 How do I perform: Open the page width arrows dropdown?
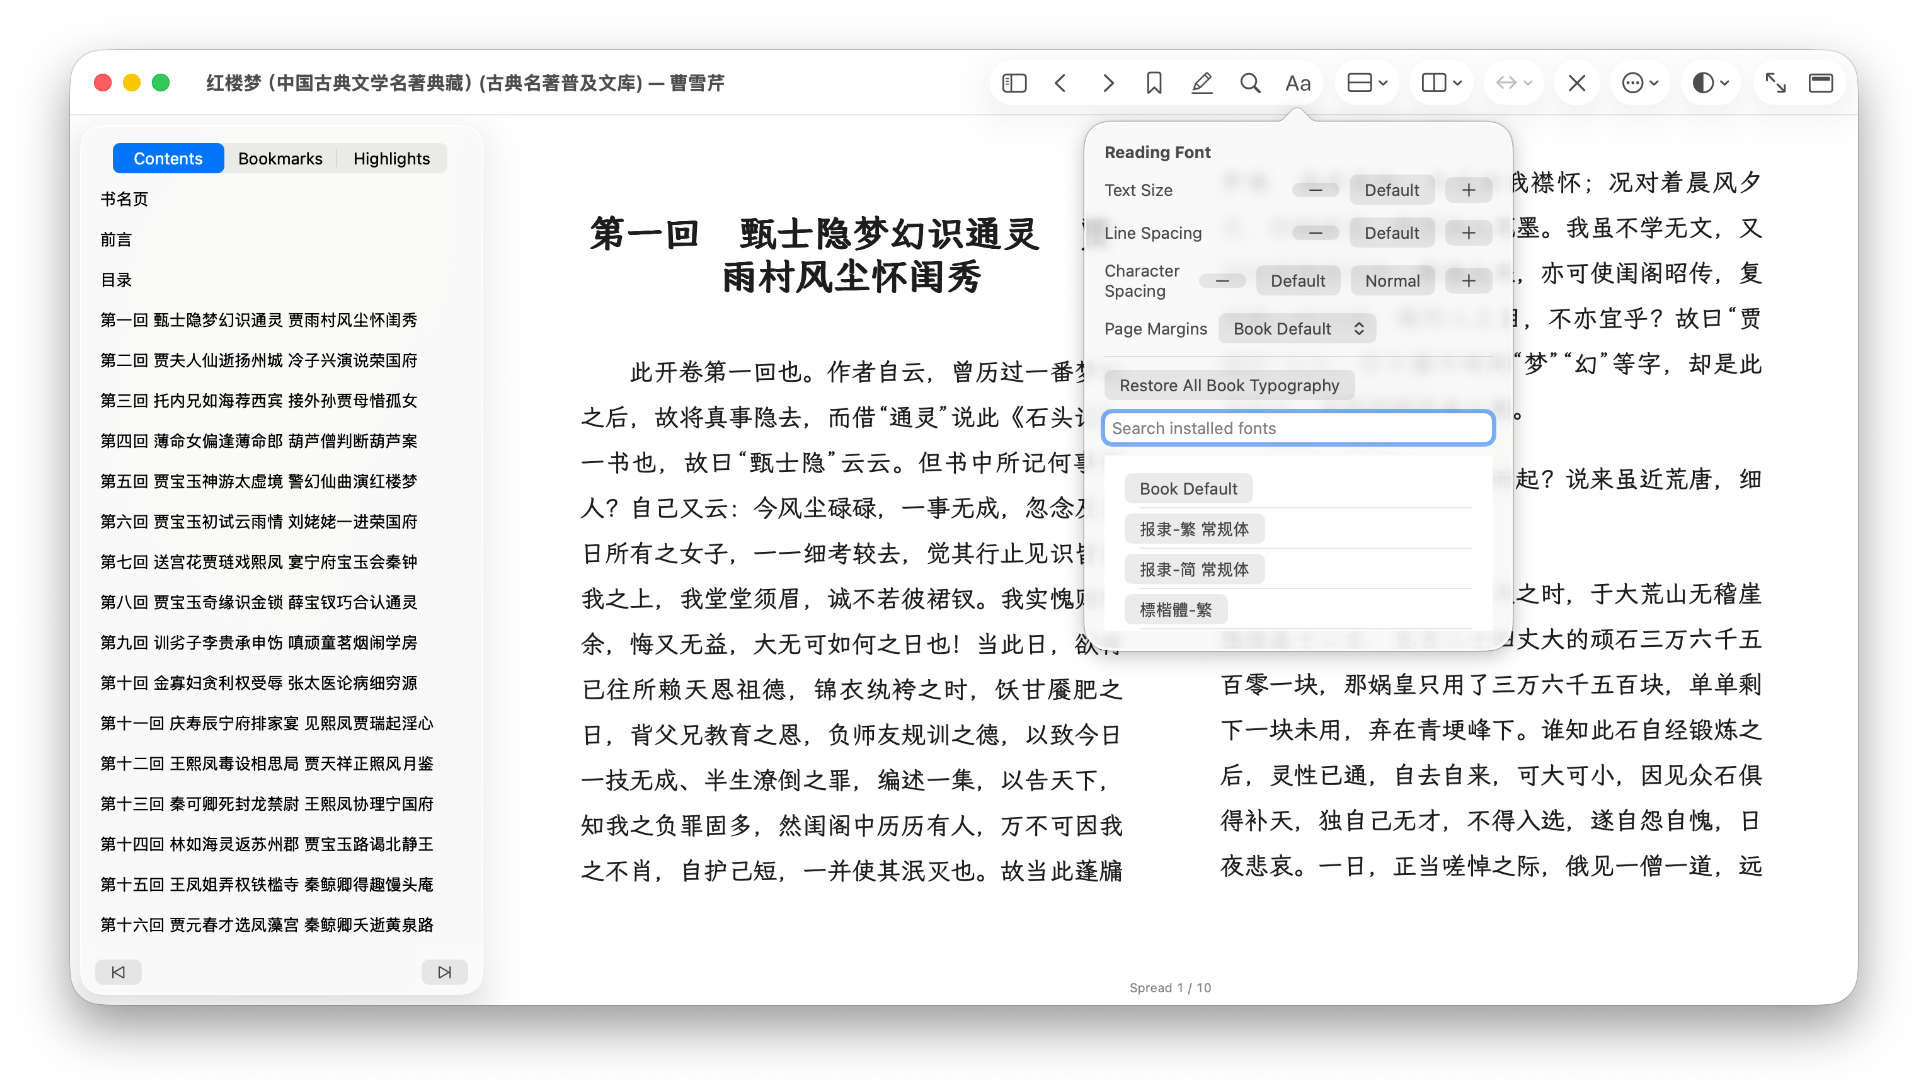point(1514,83)
